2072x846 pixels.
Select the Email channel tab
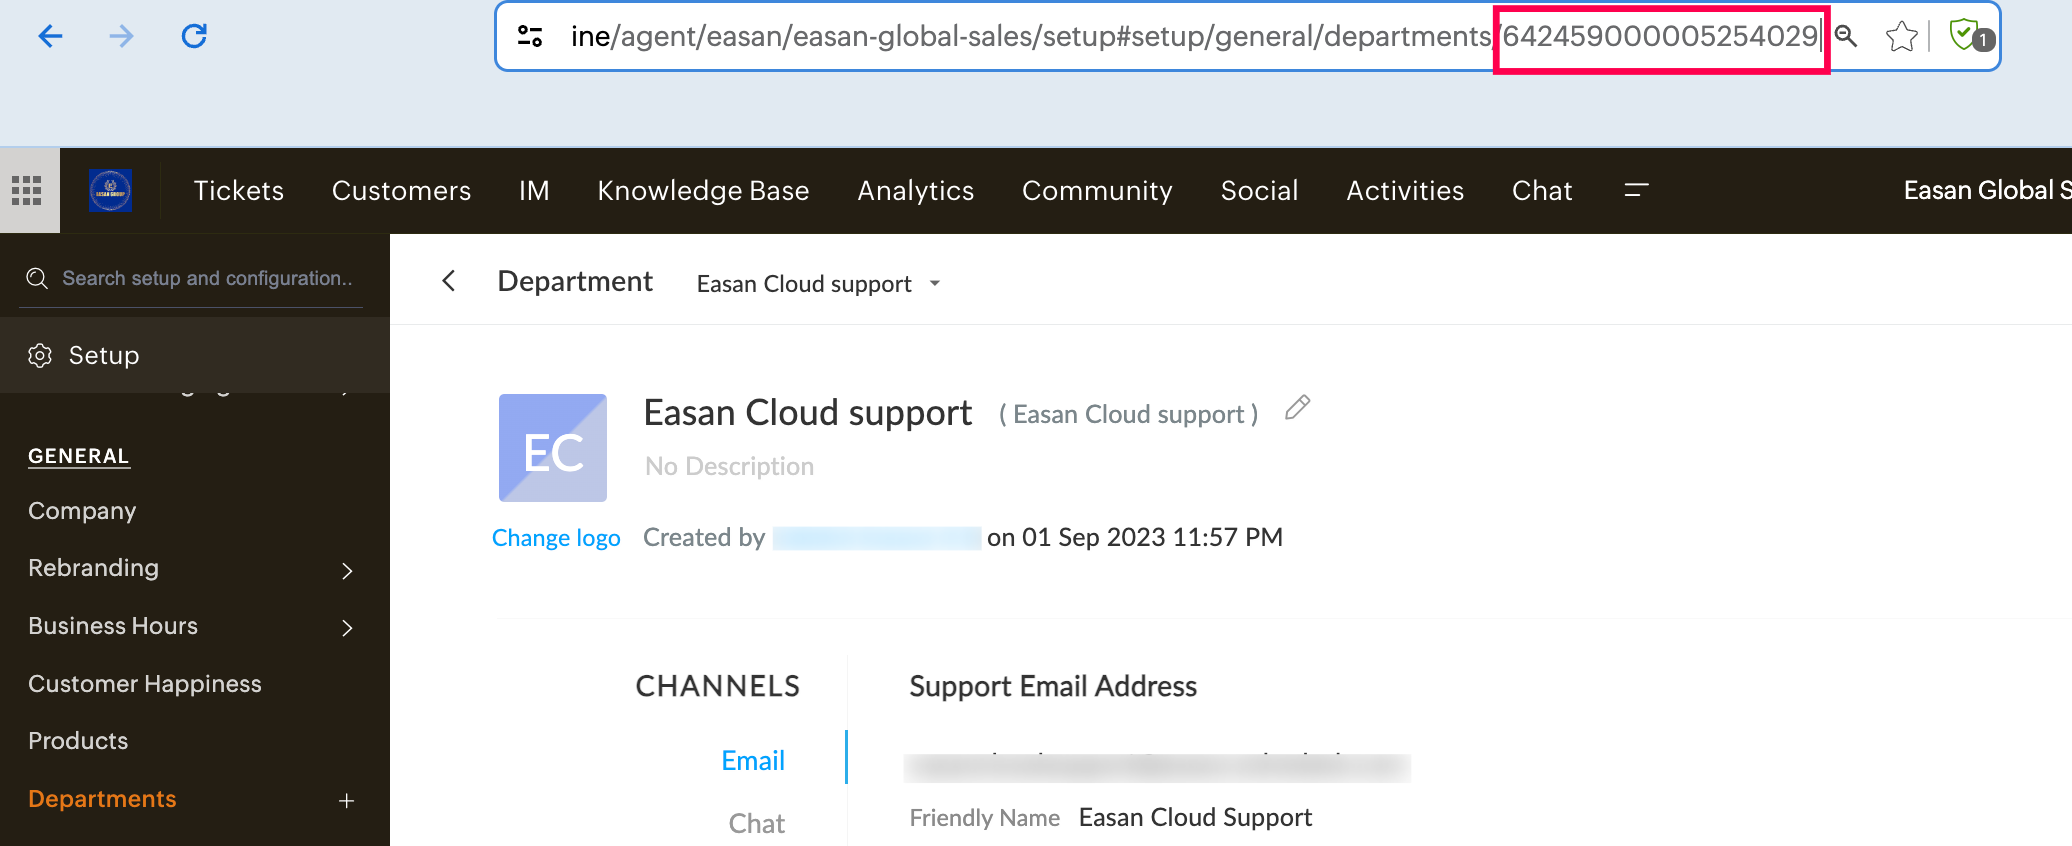click(753, 761)
